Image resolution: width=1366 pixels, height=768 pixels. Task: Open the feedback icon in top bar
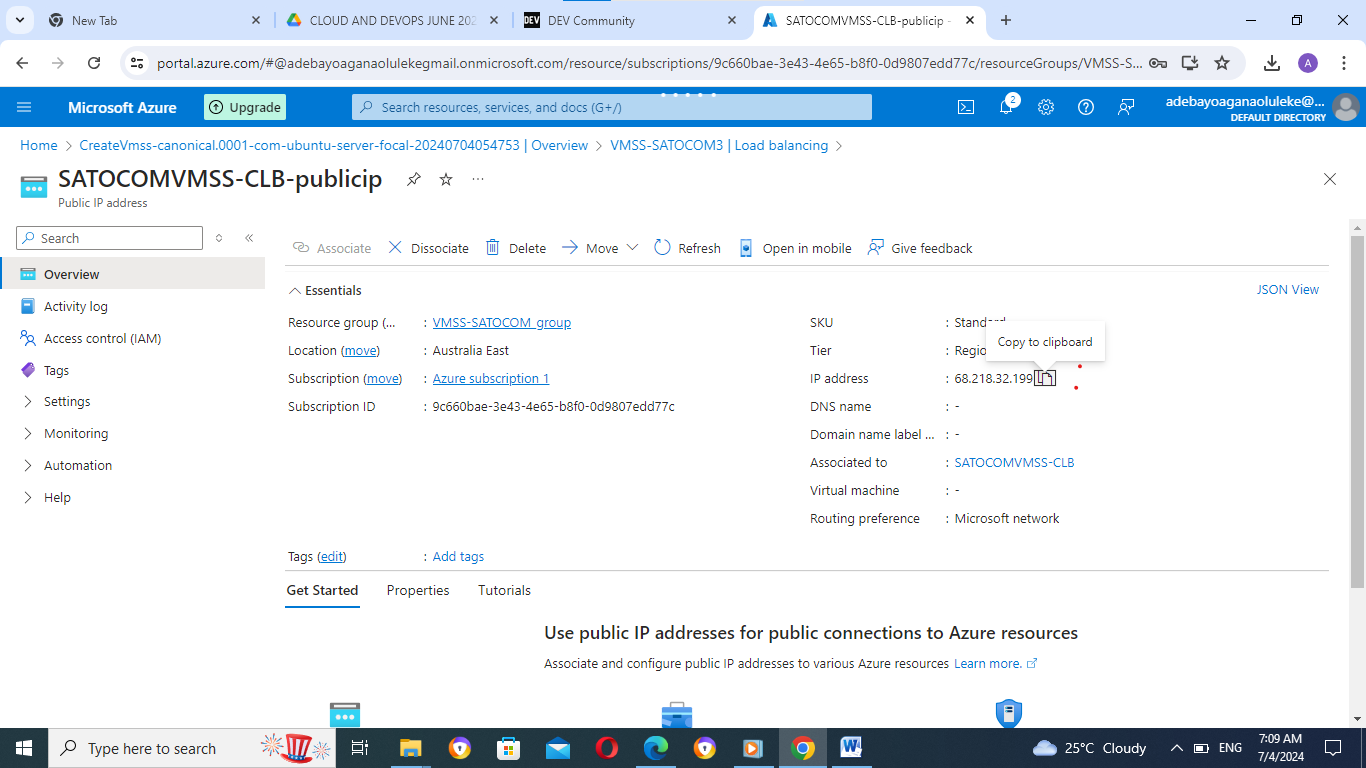[x=1126, y=107]
